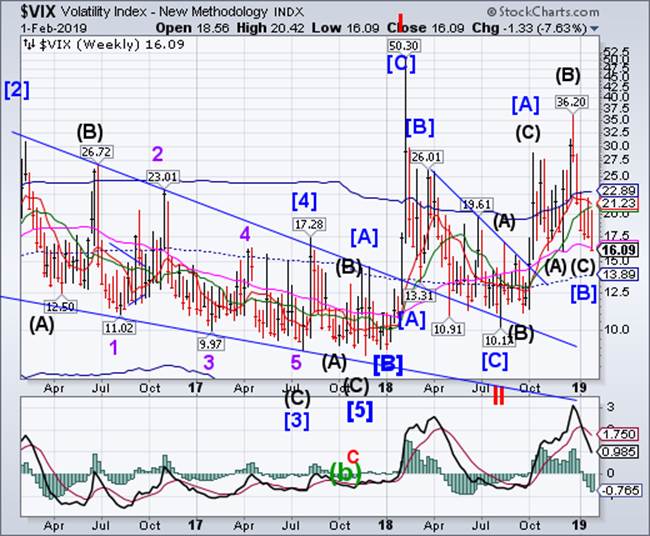Click the red II wave label

[x=499, y=395]
